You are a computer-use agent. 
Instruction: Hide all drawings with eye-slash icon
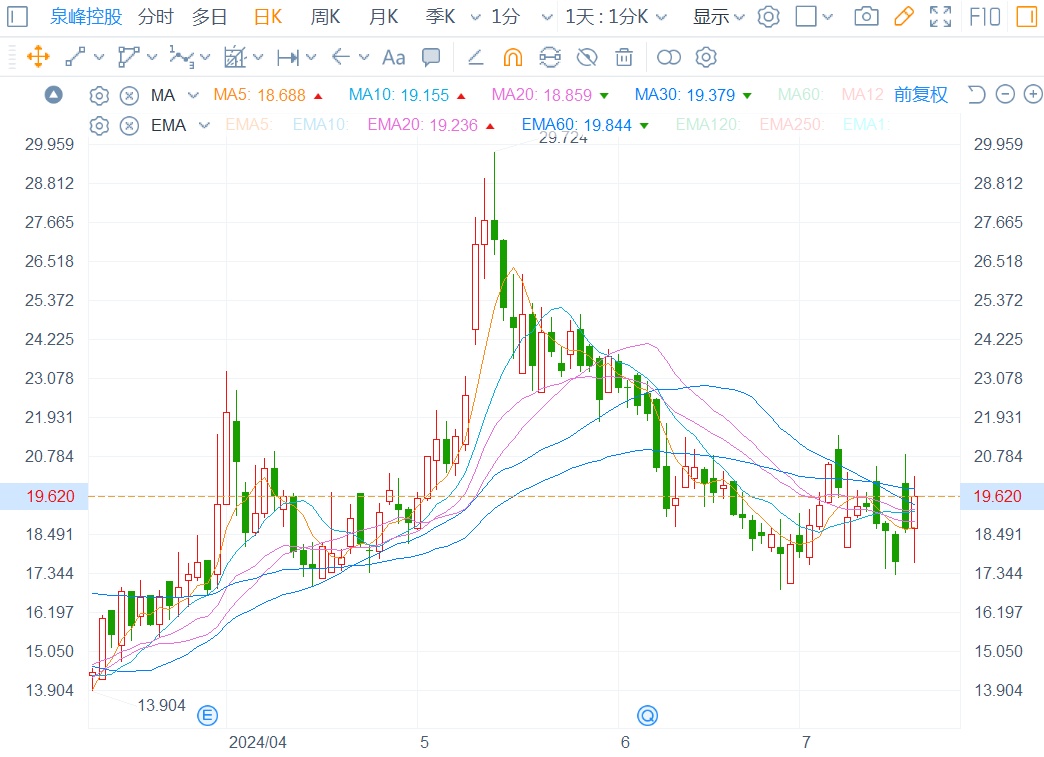(587, 58)
